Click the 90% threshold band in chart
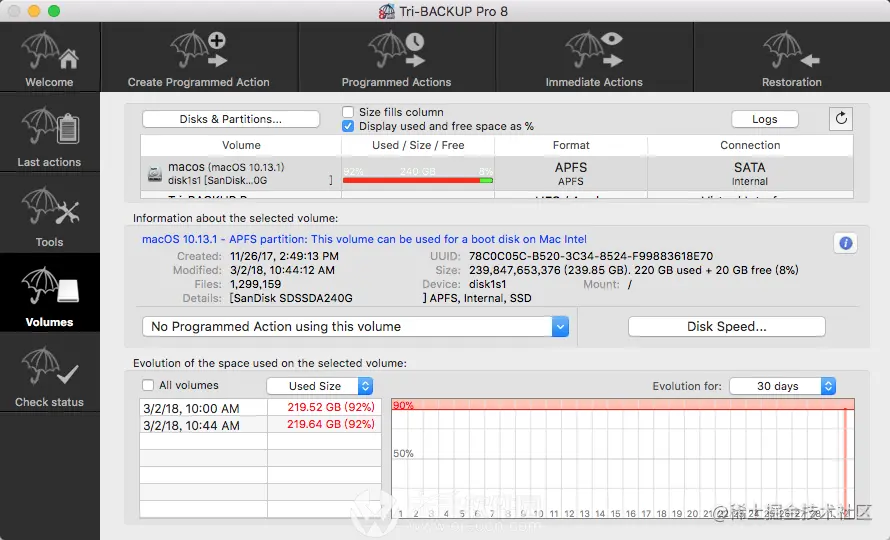 pos(623,404)
